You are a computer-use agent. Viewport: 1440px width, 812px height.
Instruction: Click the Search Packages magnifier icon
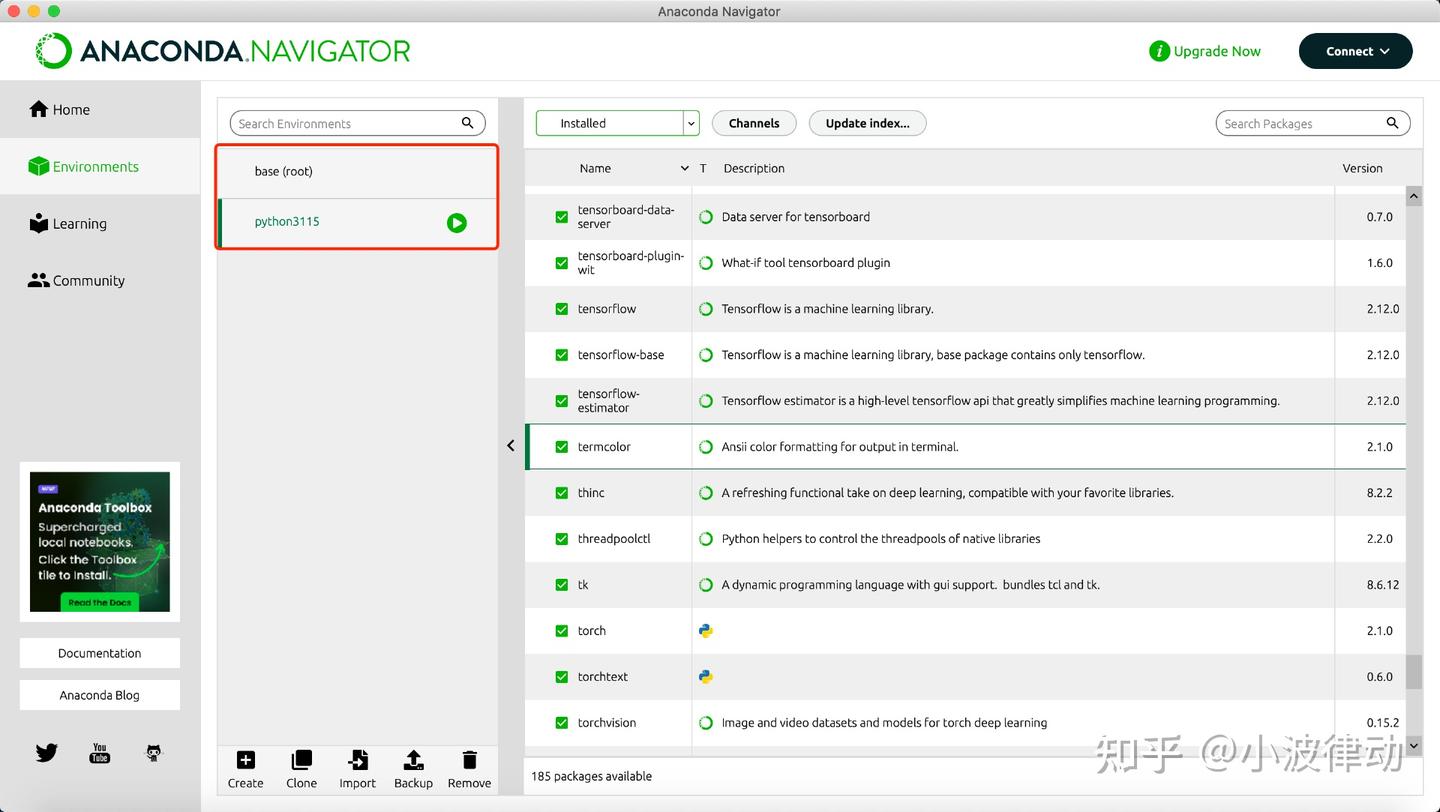click(x=1392, y=123)
